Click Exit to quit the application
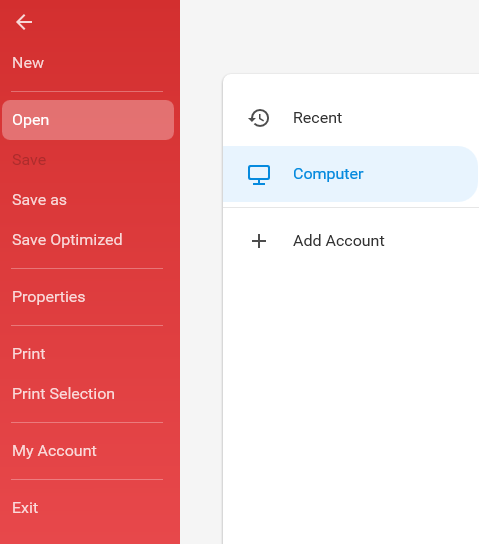Image resolution: width=479 pixels, height=544 pixels. pyautogui.click(x=25, y=508)
